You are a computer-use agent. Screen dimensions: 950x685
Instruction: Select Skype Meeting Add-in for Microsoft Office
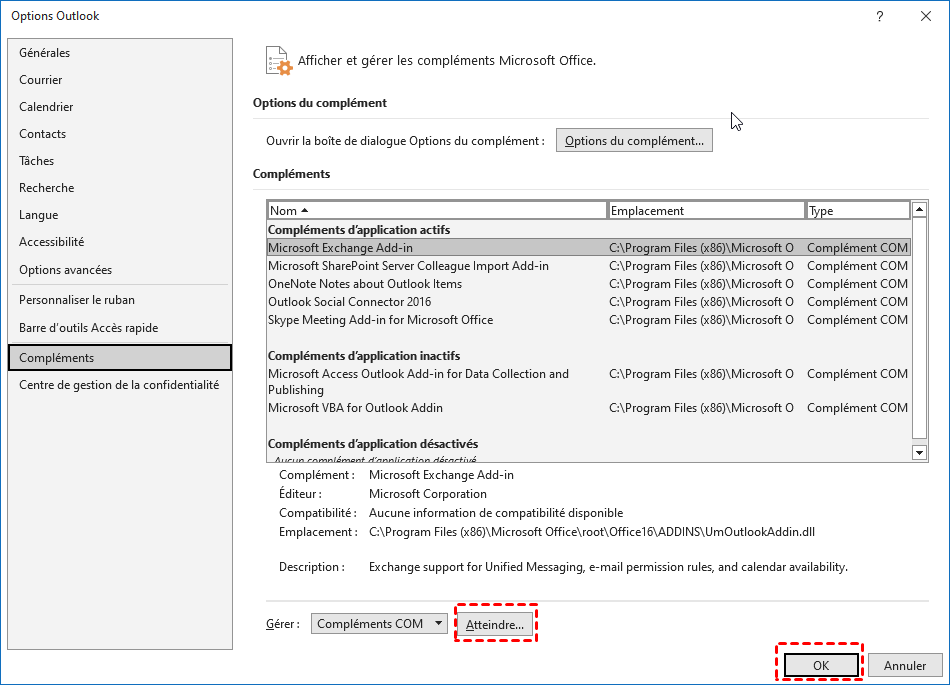click(588, 320)
